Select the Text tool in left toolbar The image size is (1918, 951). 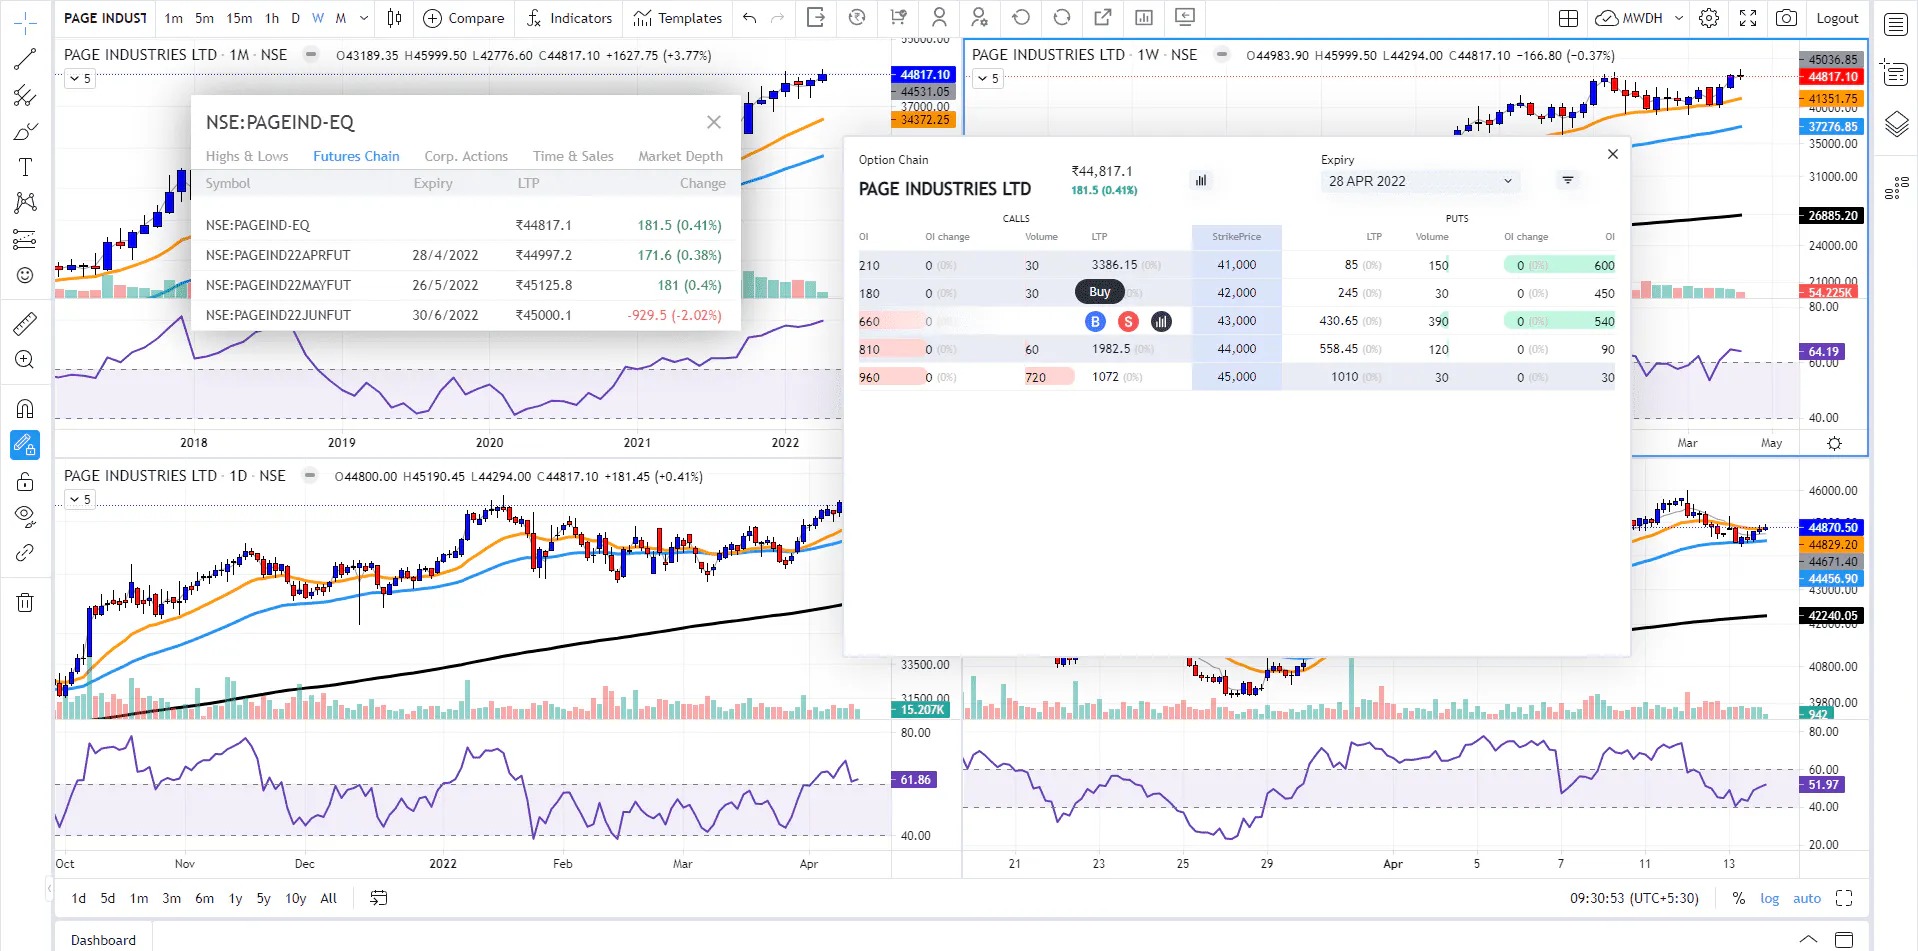pyautogui.click(x=25, y=167)
